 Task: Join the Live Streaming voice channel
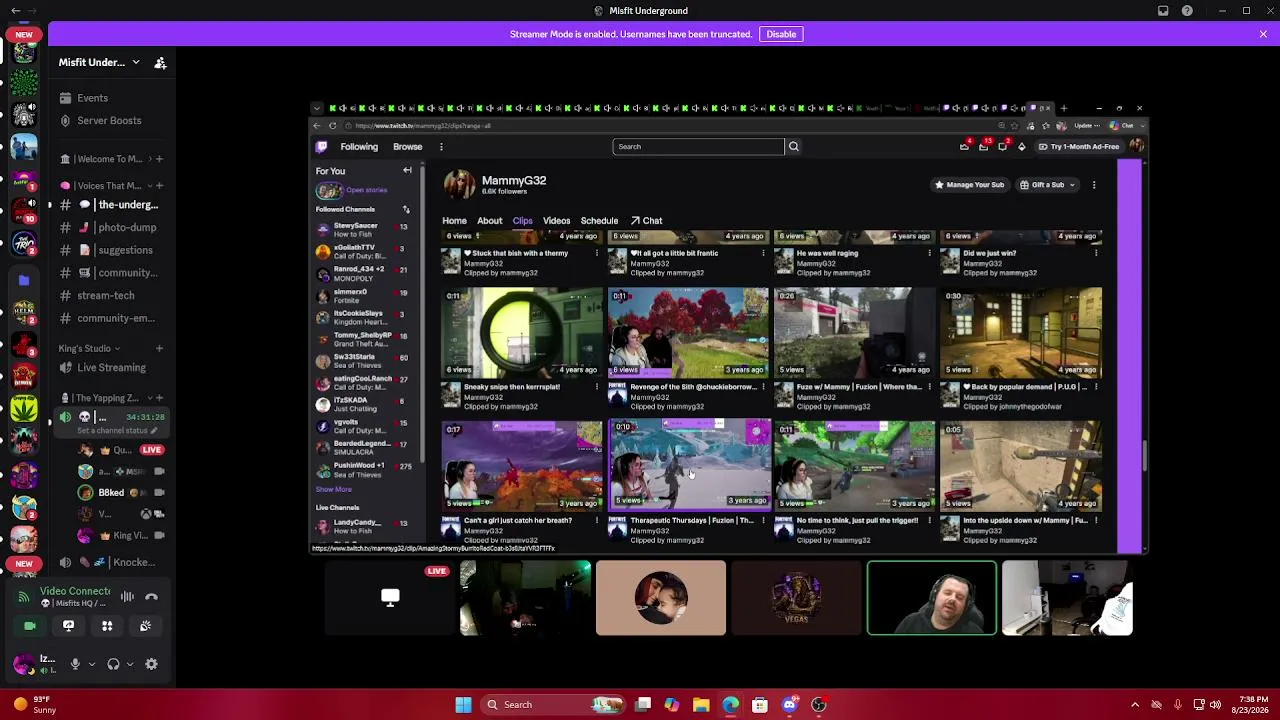(x=111, y=368)
